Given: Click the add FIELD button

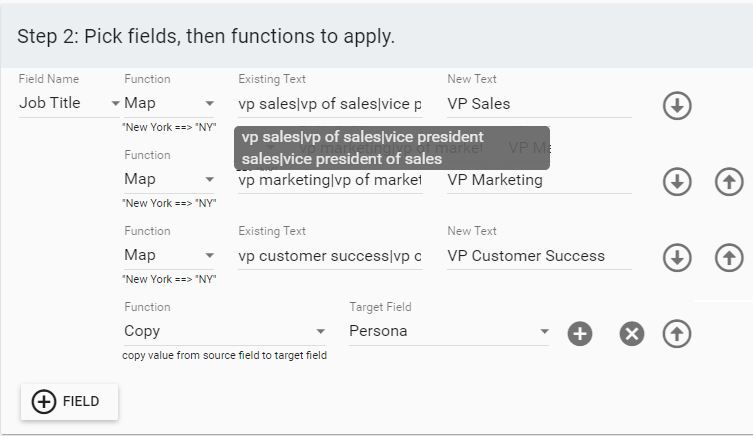Looking at the screenshot, I should pyautogui.click(x=69, y=401).
